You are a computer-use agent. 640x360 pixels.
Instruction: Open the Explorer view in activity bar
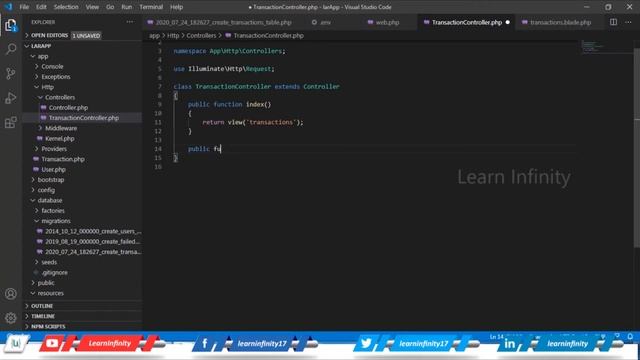(11, 25)
